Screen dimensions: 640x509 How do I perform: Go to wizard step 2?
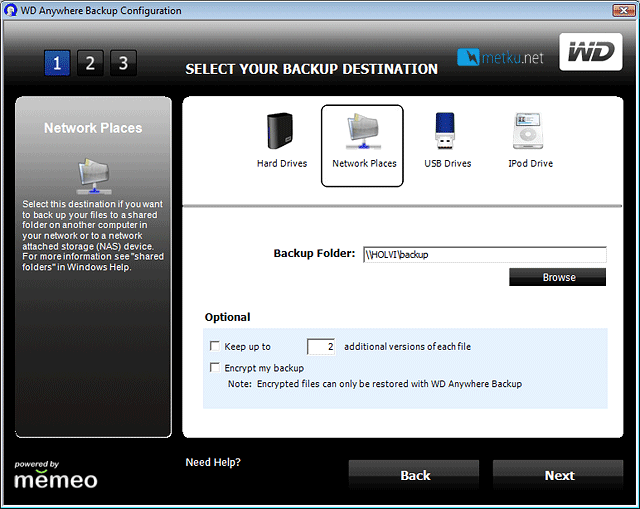[90, 63]
